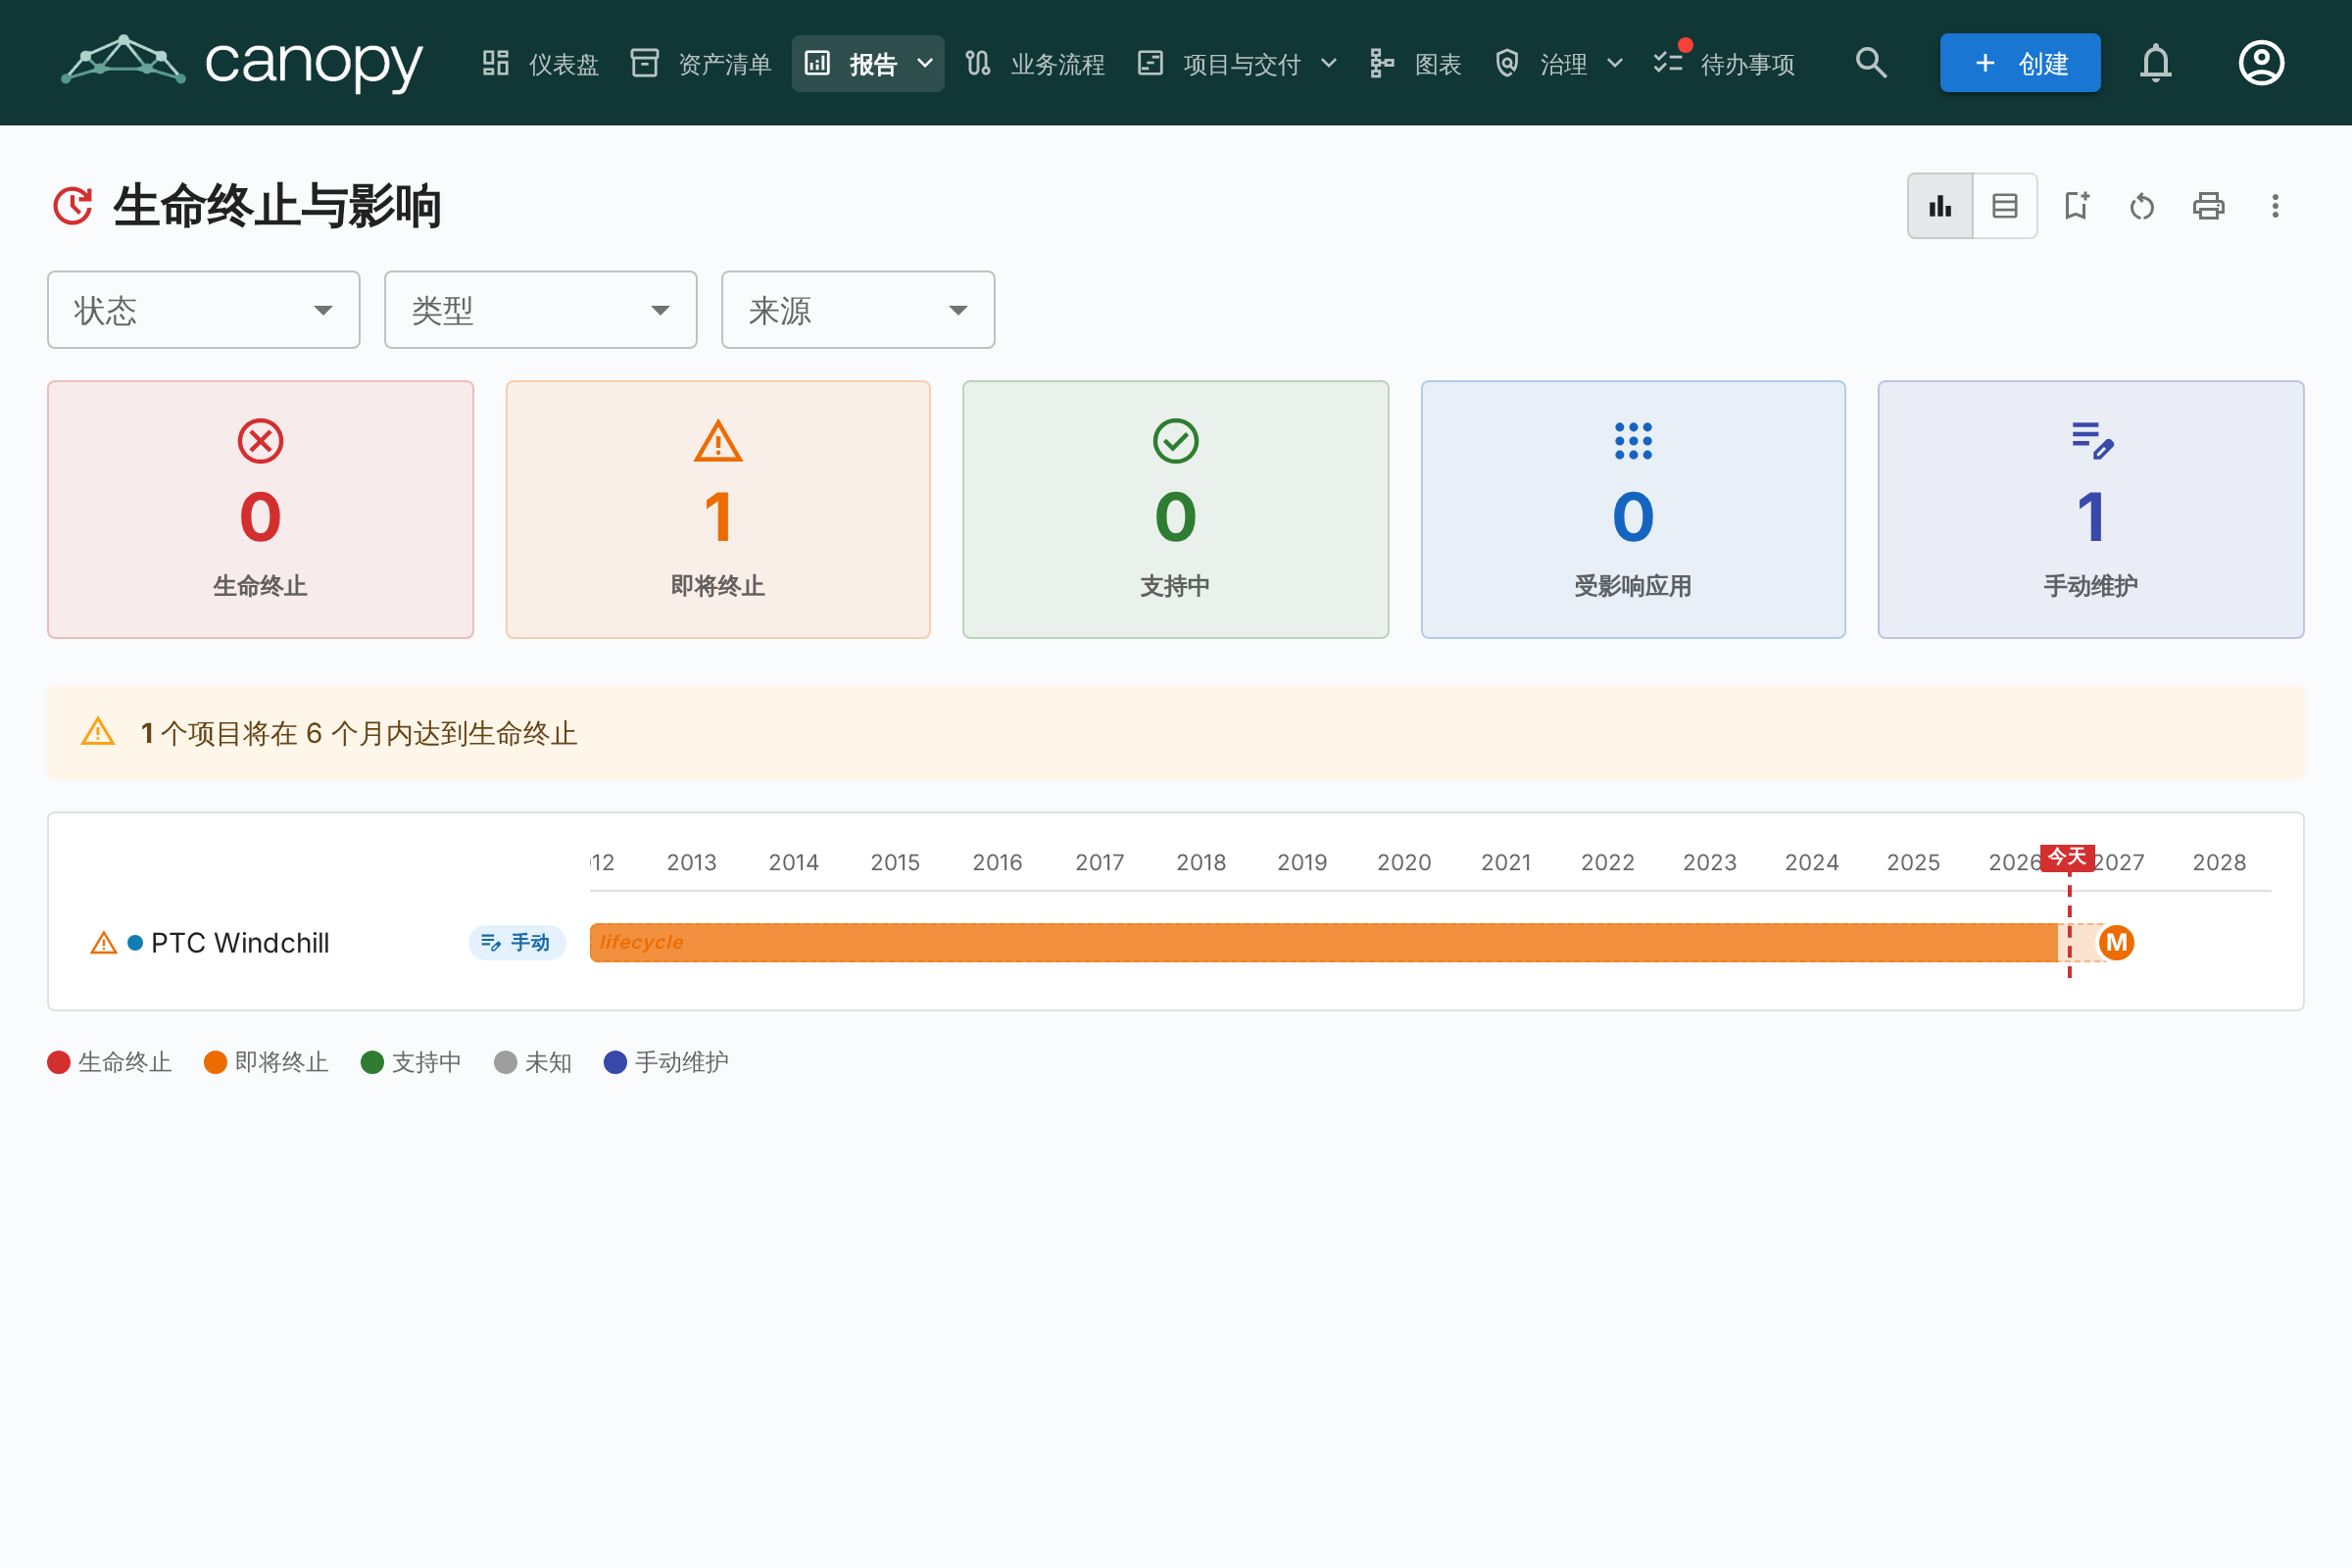Image resolution: width=2352 pixels, height=1568 pixels.
Task: Open the 报告 reports dropdown
Action: pyautogui.click(x=868, y=64)
